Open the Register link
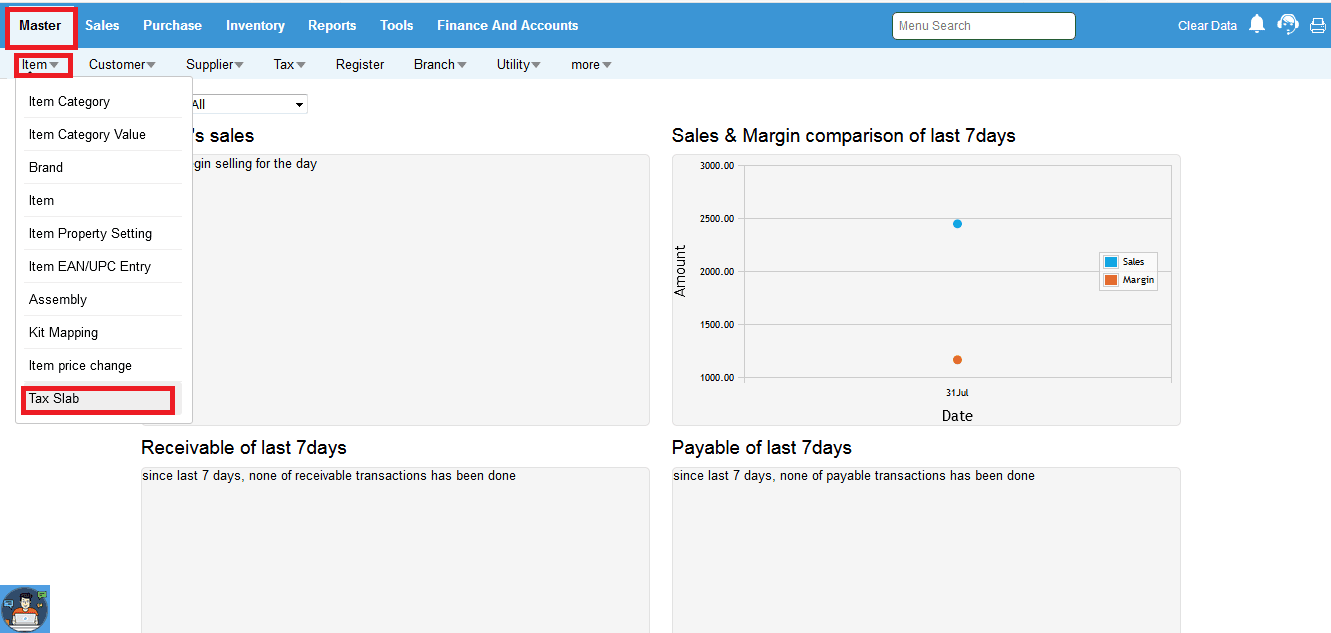The image size is (1331, 633). 360,65
